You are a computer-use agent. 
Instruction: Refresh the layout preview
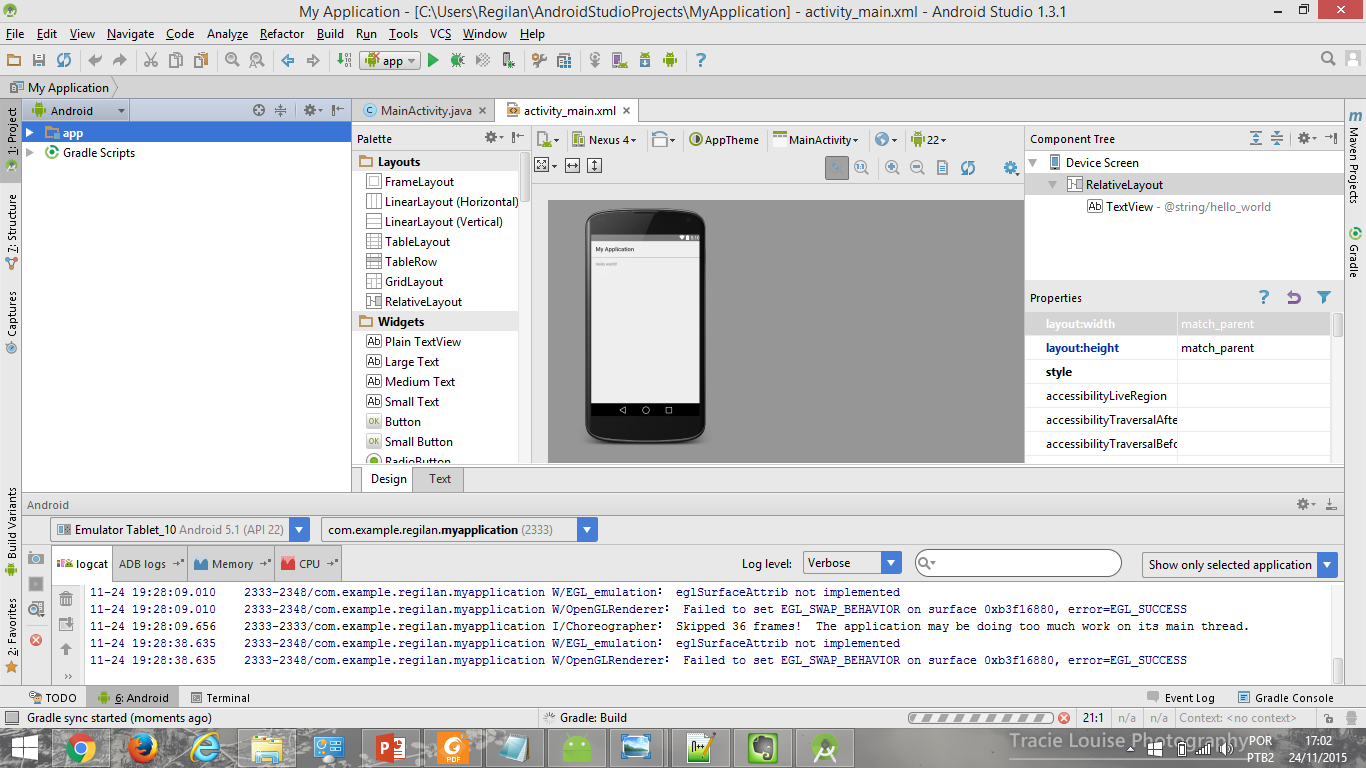(x=967, y=168)
